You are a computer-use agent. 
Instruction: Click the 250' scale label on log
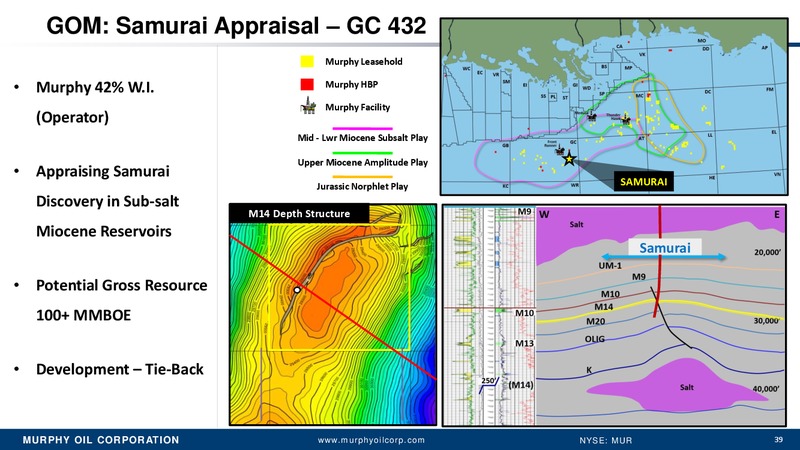click(489, 381)
